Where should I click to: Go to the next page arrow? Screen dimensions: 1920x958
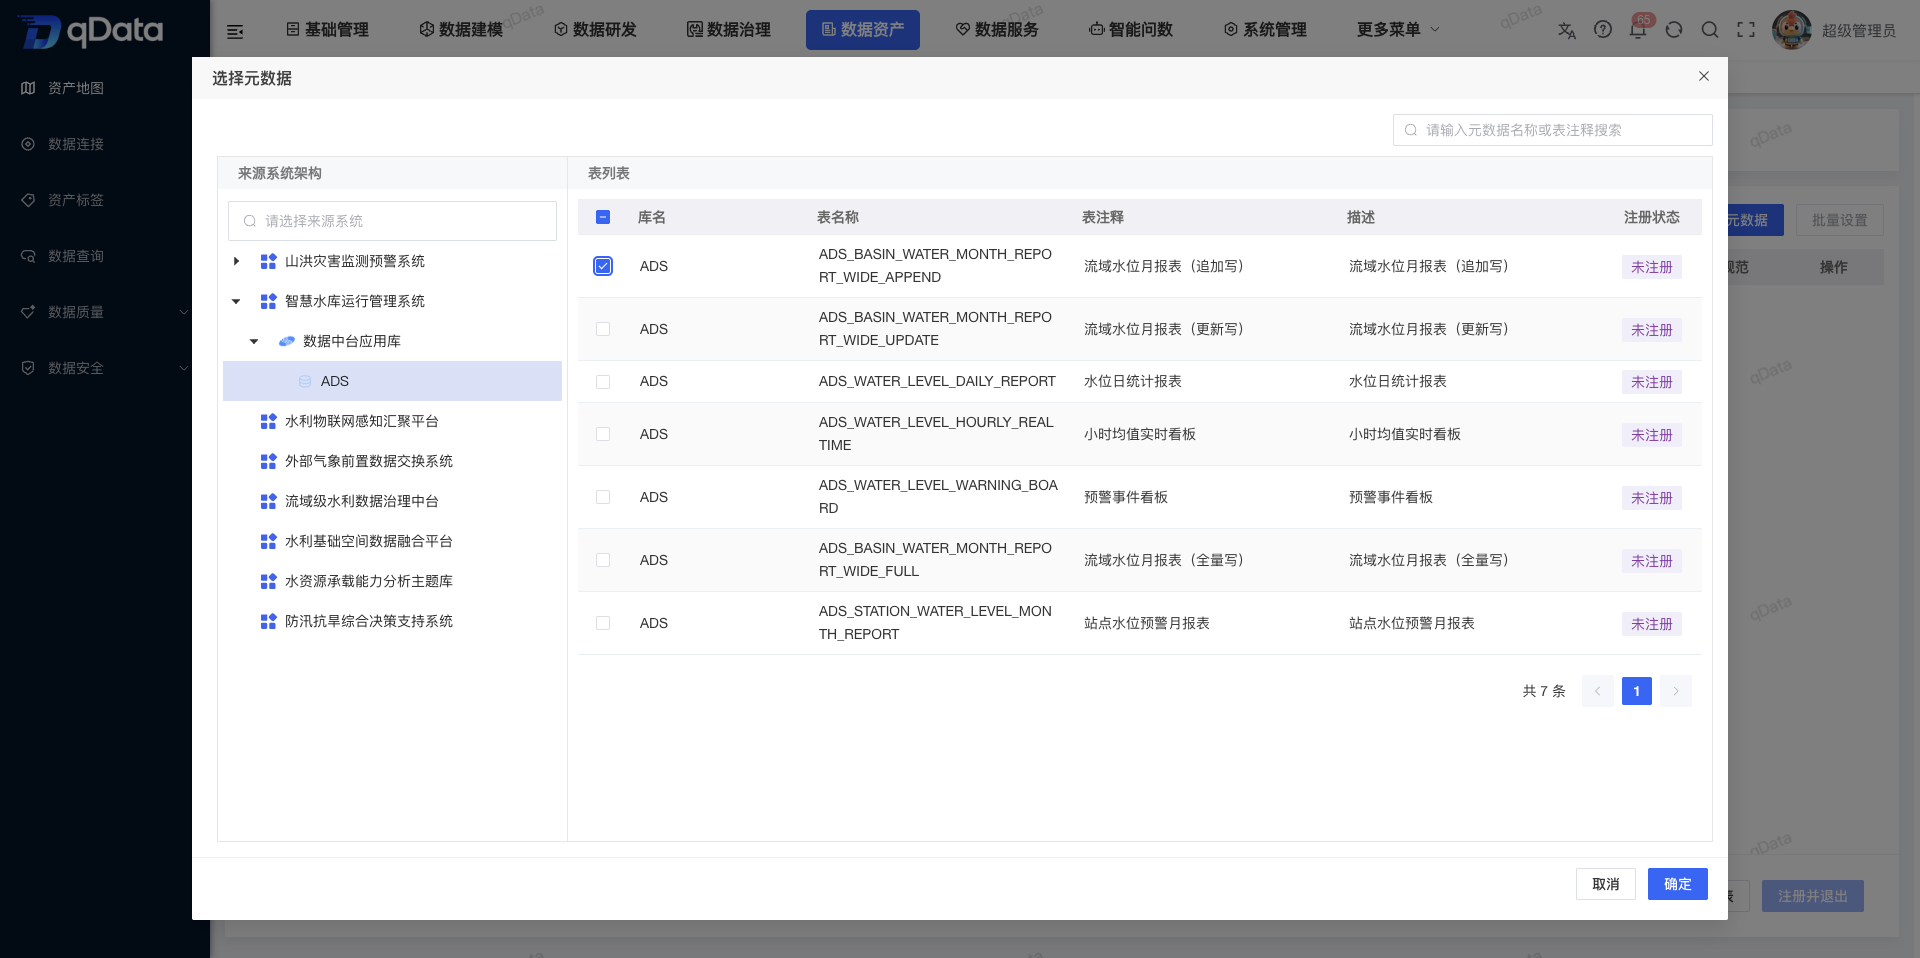point(1676,691)
